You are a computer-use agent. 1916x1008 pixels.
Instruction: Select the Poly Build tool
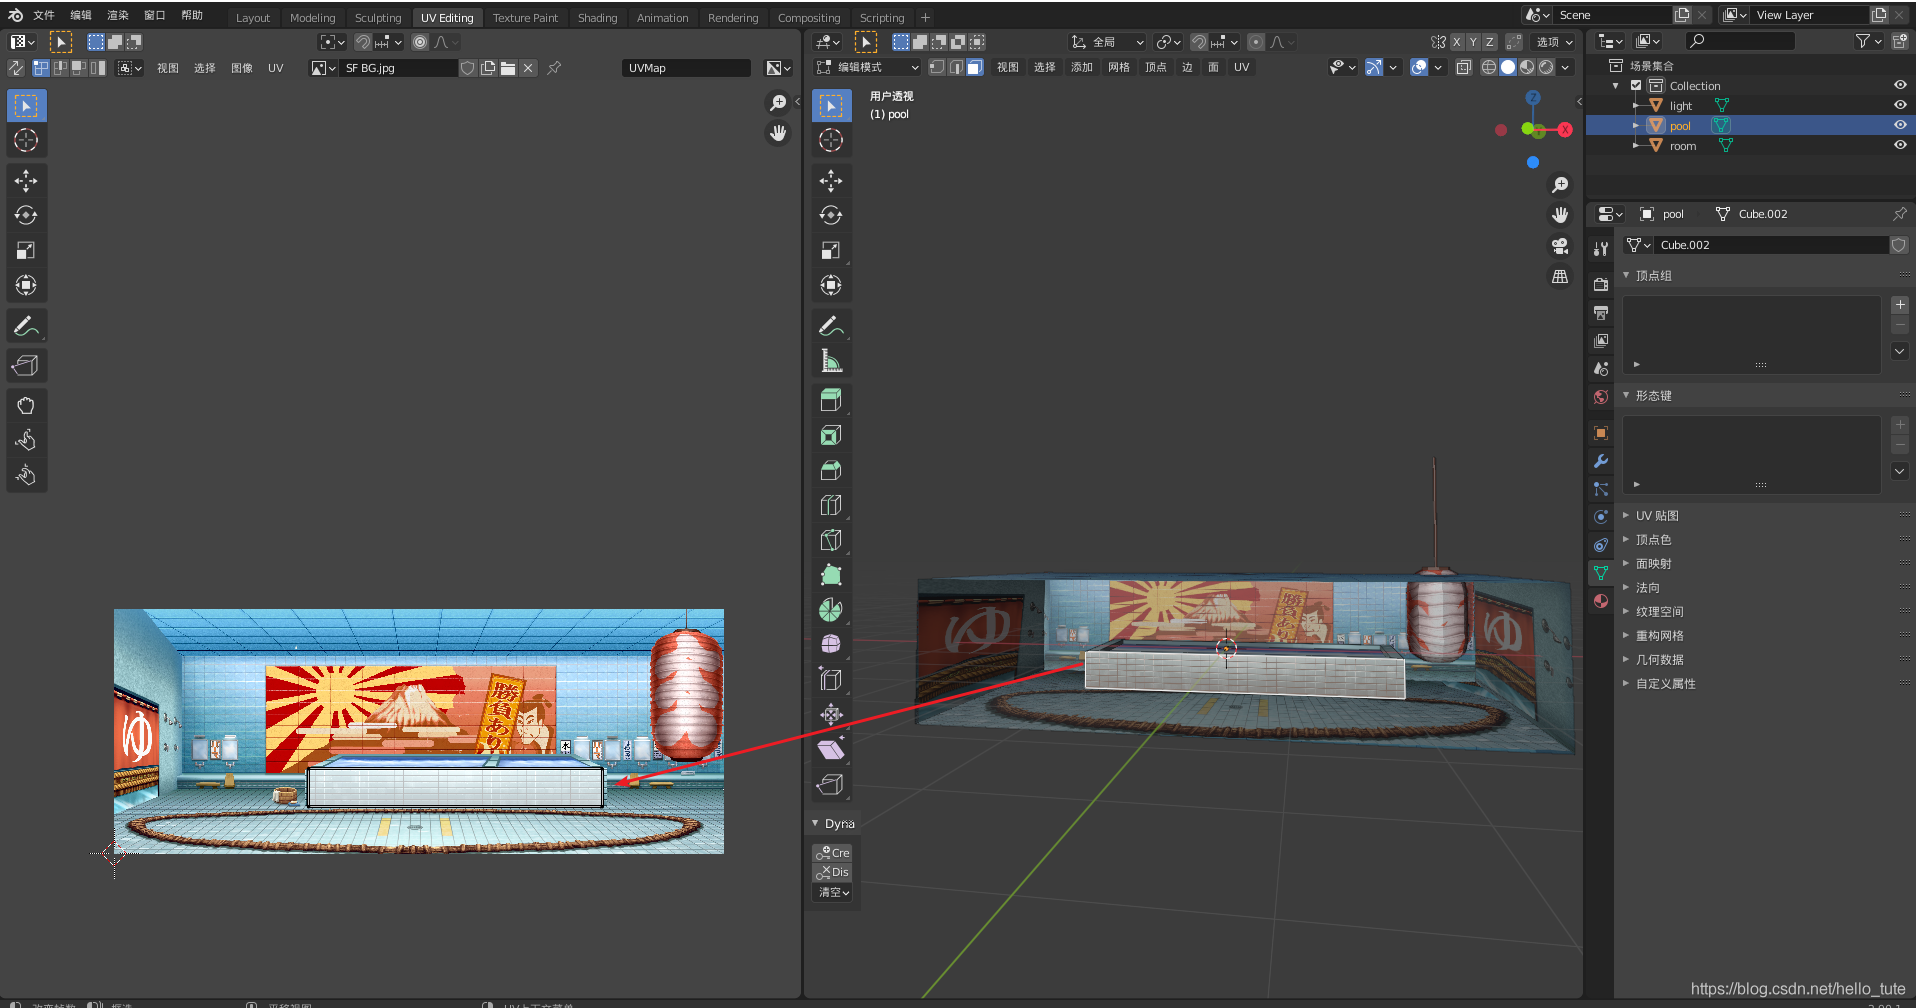[x=831, y=575]
